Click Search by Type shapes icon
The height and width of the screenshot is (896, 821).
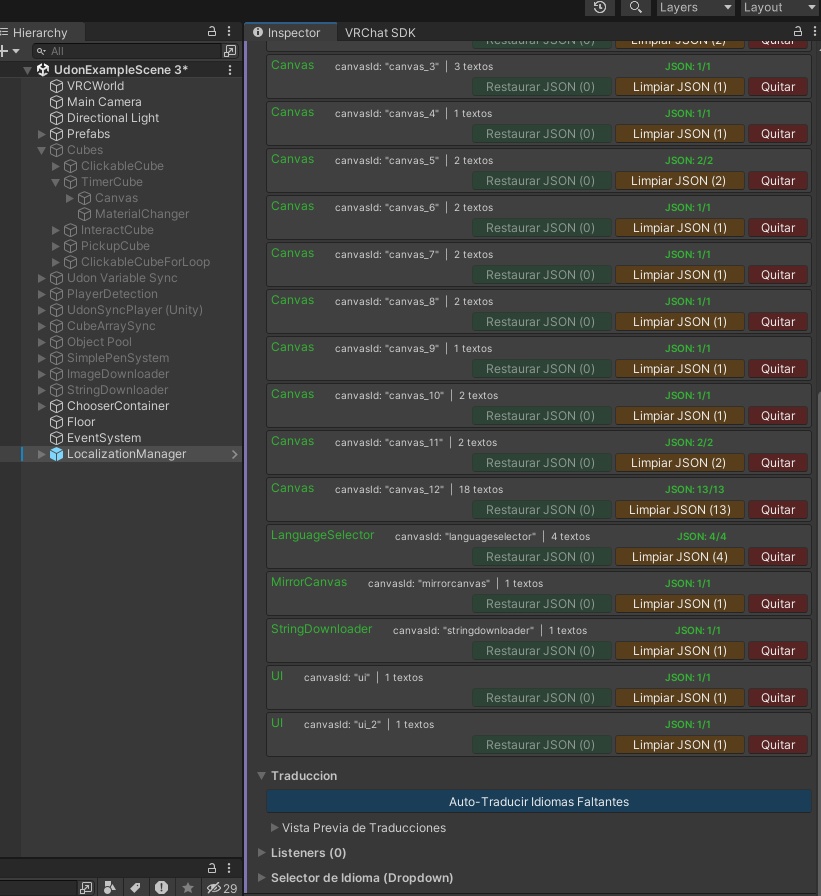[110, 887]
